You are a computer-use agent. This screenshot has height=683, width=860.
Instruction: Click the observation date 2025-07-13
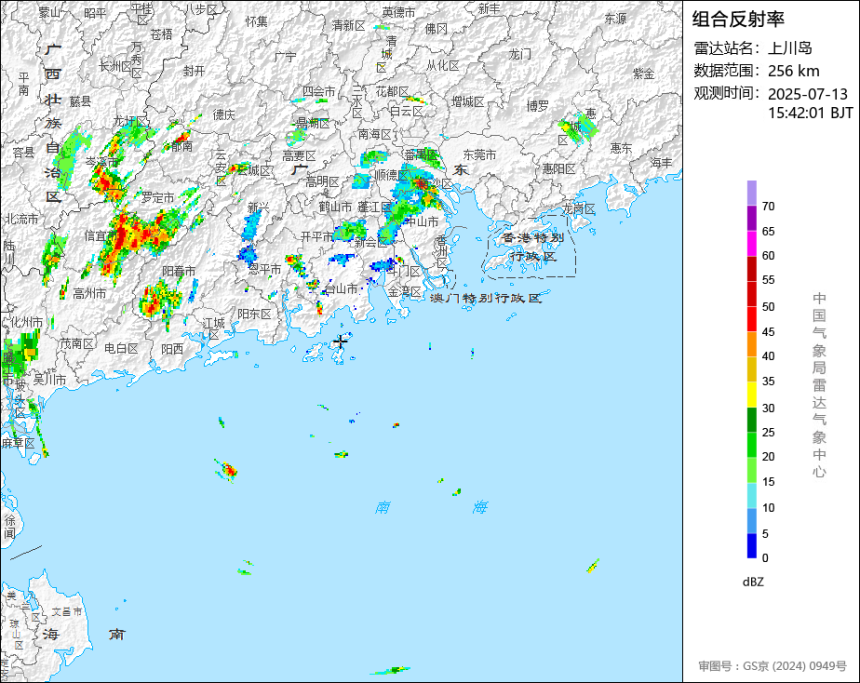(x=807, y=94)
